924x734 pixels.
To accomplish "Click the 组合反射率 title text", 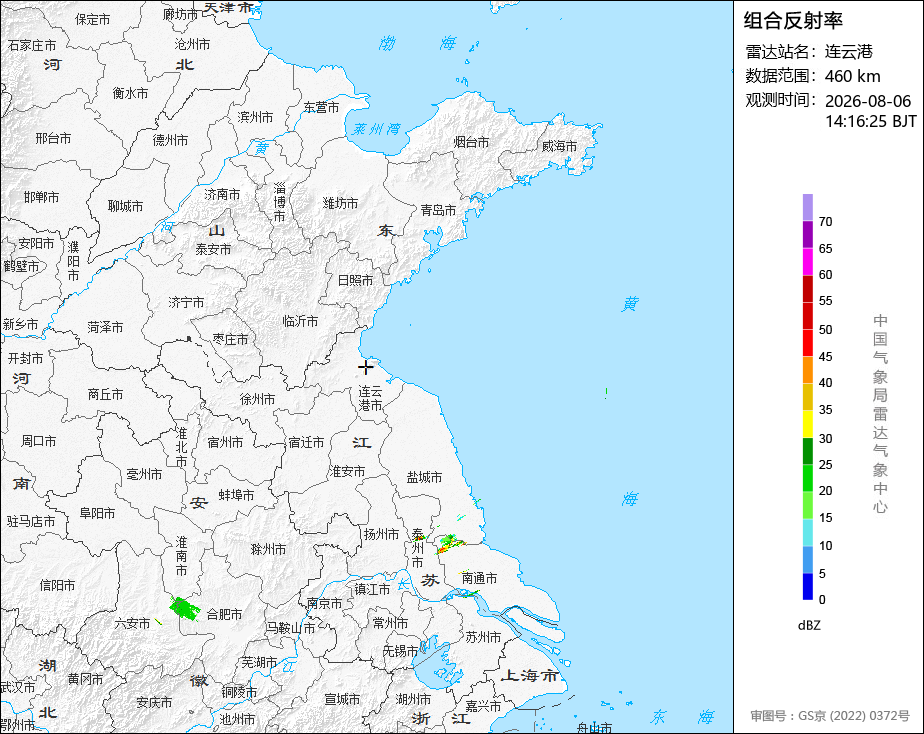I will coord(793,21).
